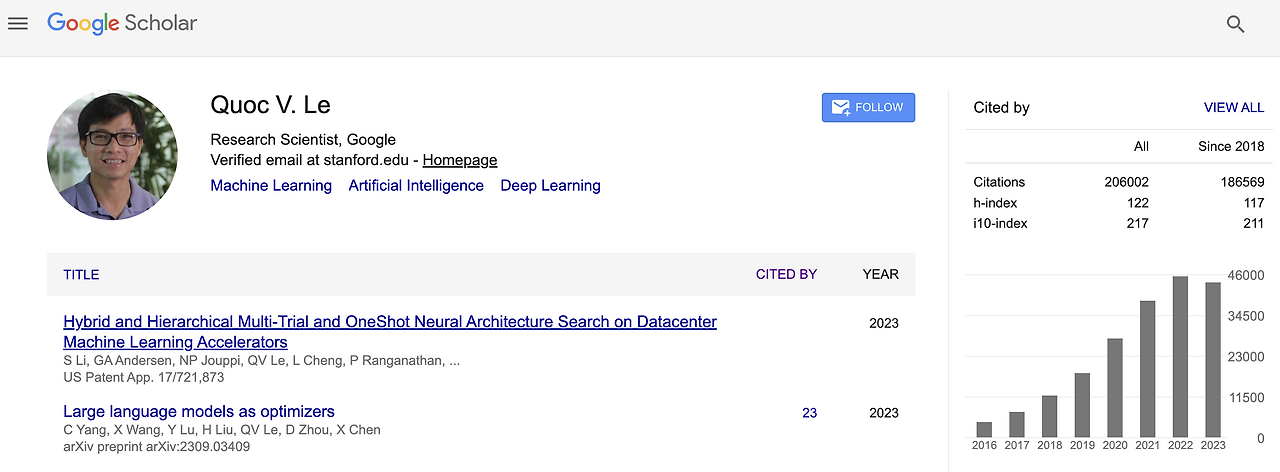This screenshot has height=472, width=1280.
Task: Sort publications by Year column
Action: (x=880, y=274)
